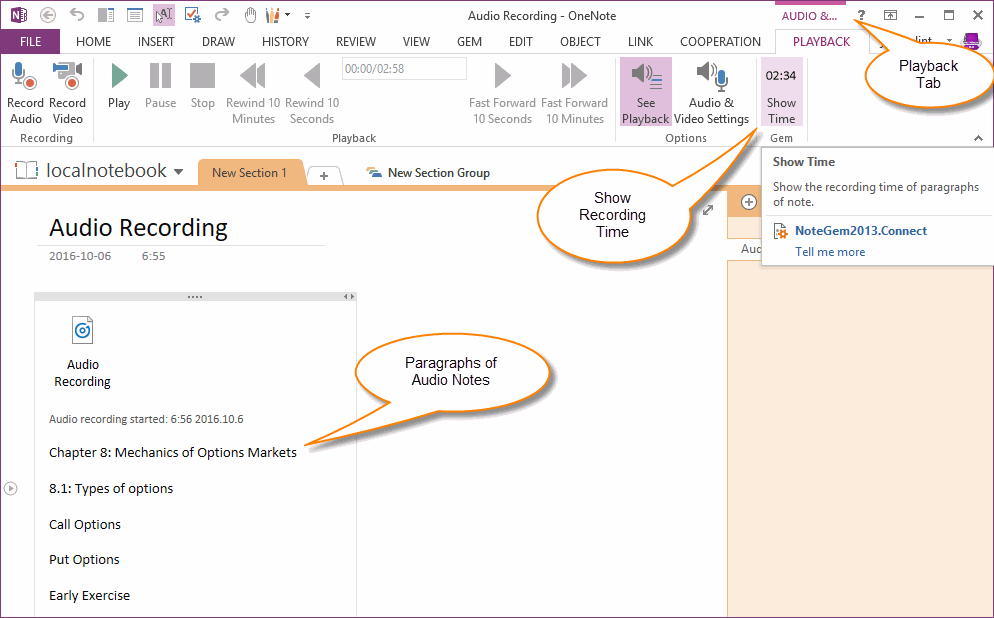Screen dimensions: 994x618
Task: Open the NoteGem2013.Connect tooltip link
Action: coord(861,231)
